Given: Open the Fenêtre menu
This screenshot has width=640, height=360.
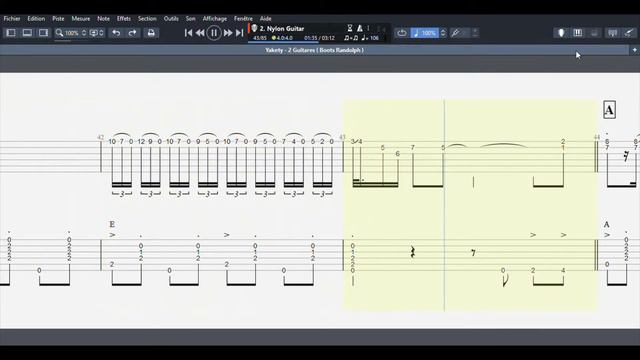Looking at the screenshot, I should click(x=243, y=18).
